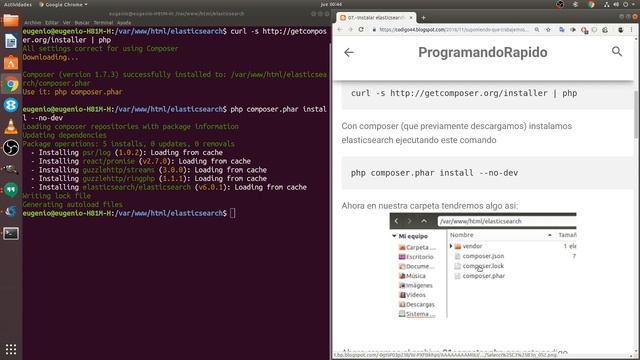The height and width of the screenshot is (360, 640).
Task: Click 'Updating dependencies' terminal line
Action: pos(64,135)
